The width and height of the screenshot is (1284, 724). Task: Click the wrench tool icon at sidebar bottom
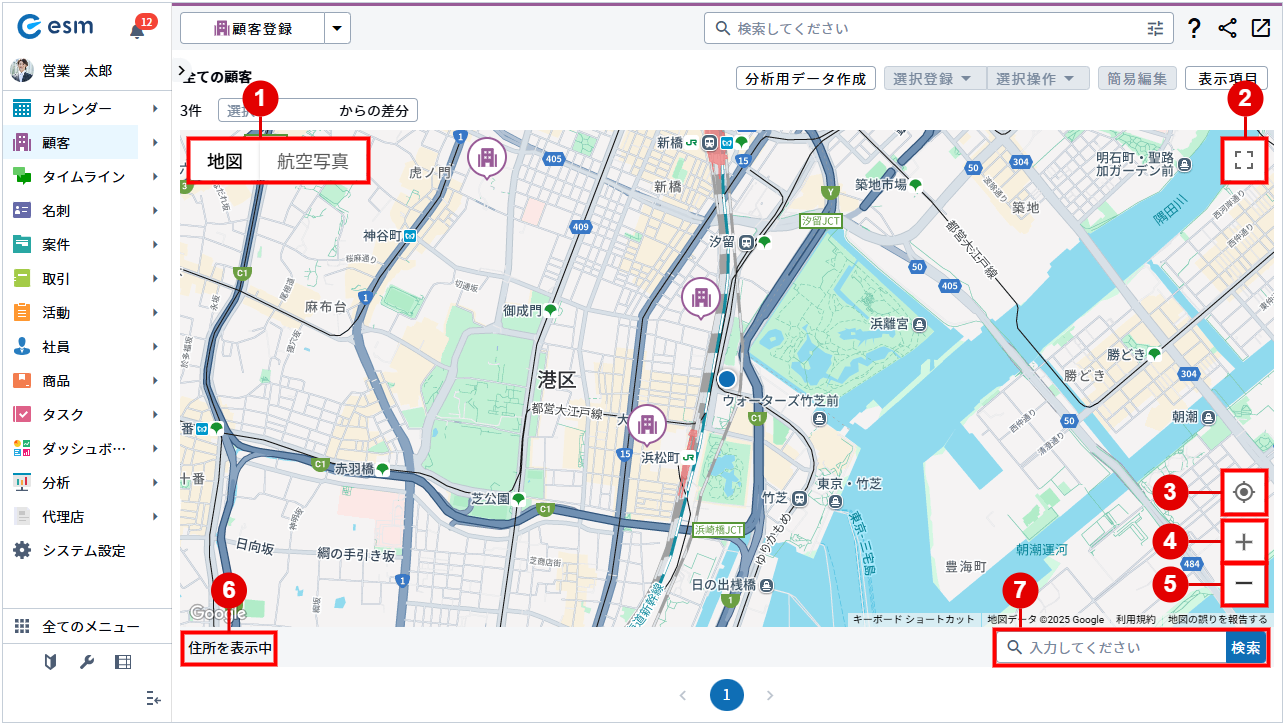tap(87, 661)
